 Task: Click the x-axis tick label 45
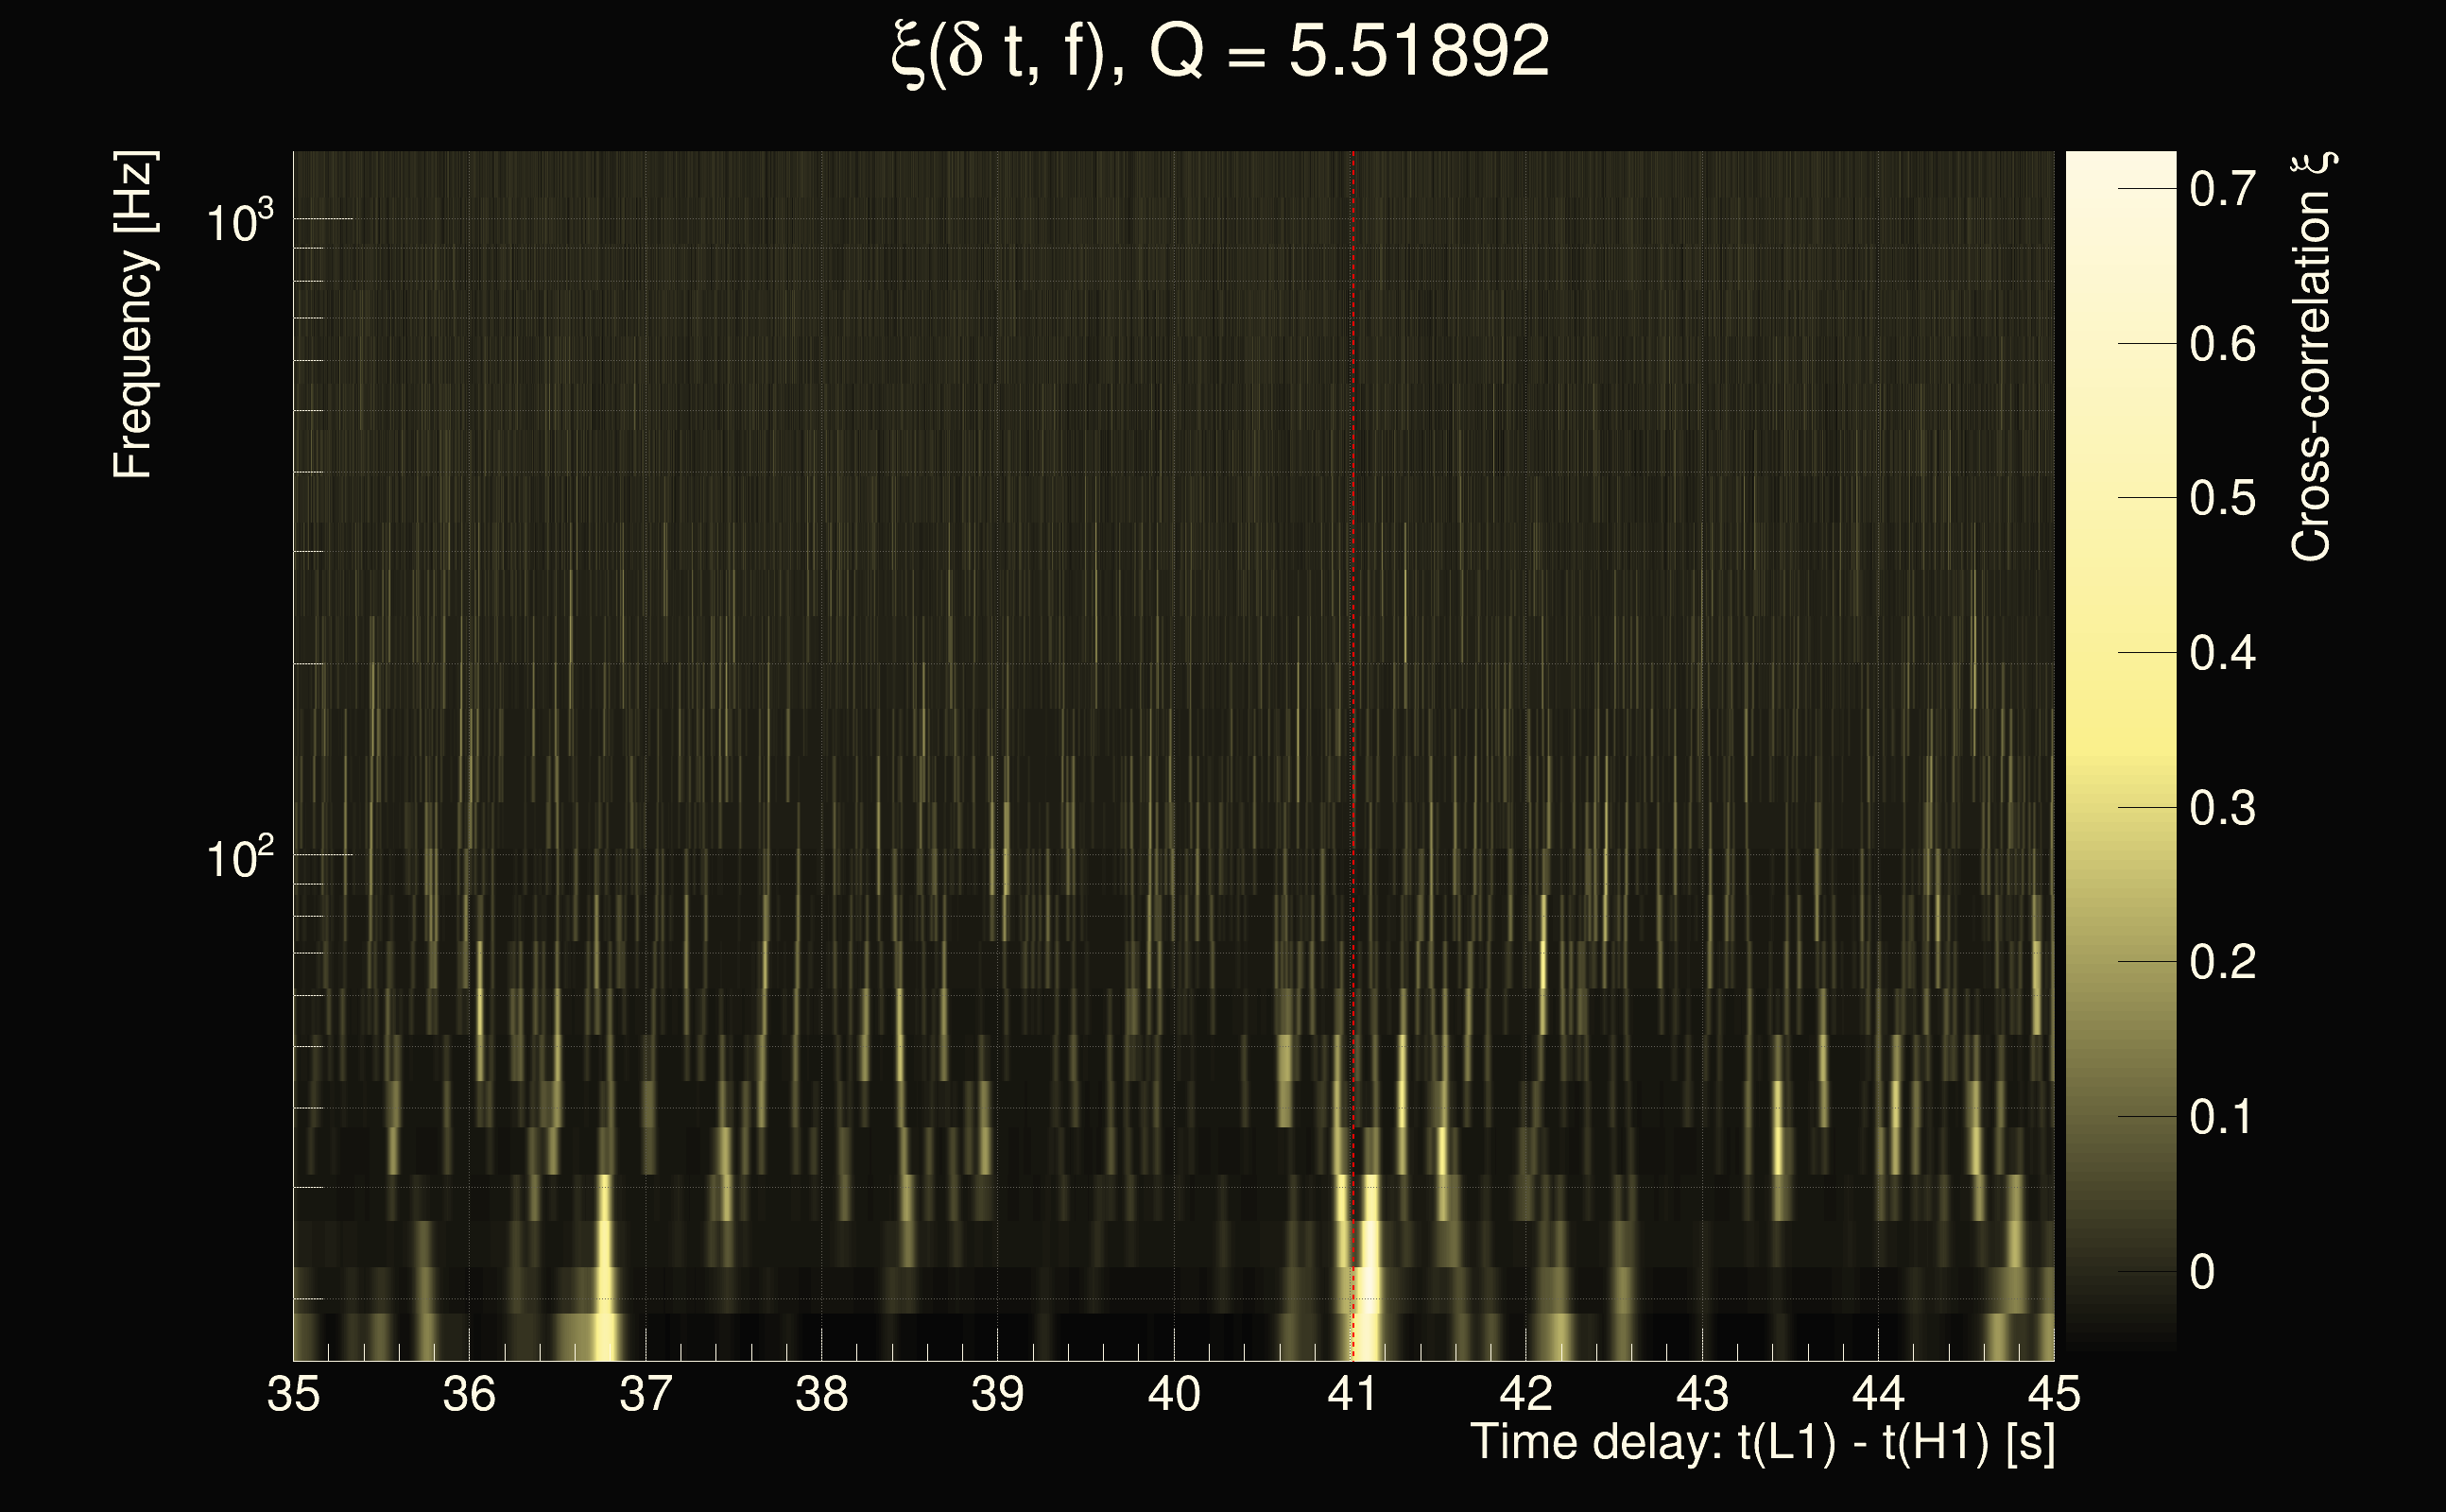point(2054,1394)
